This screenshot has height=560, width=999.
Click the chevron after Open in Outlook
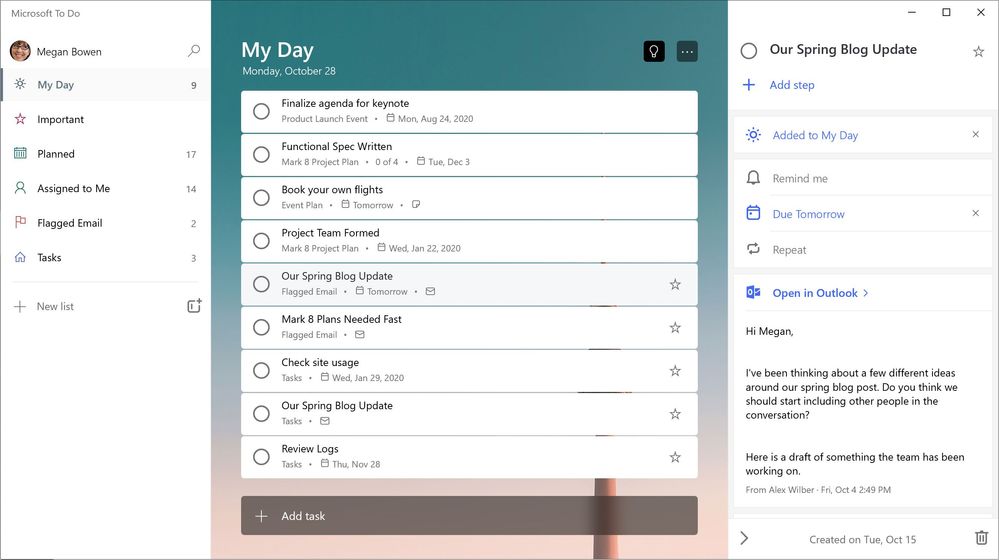coord(865,293)
